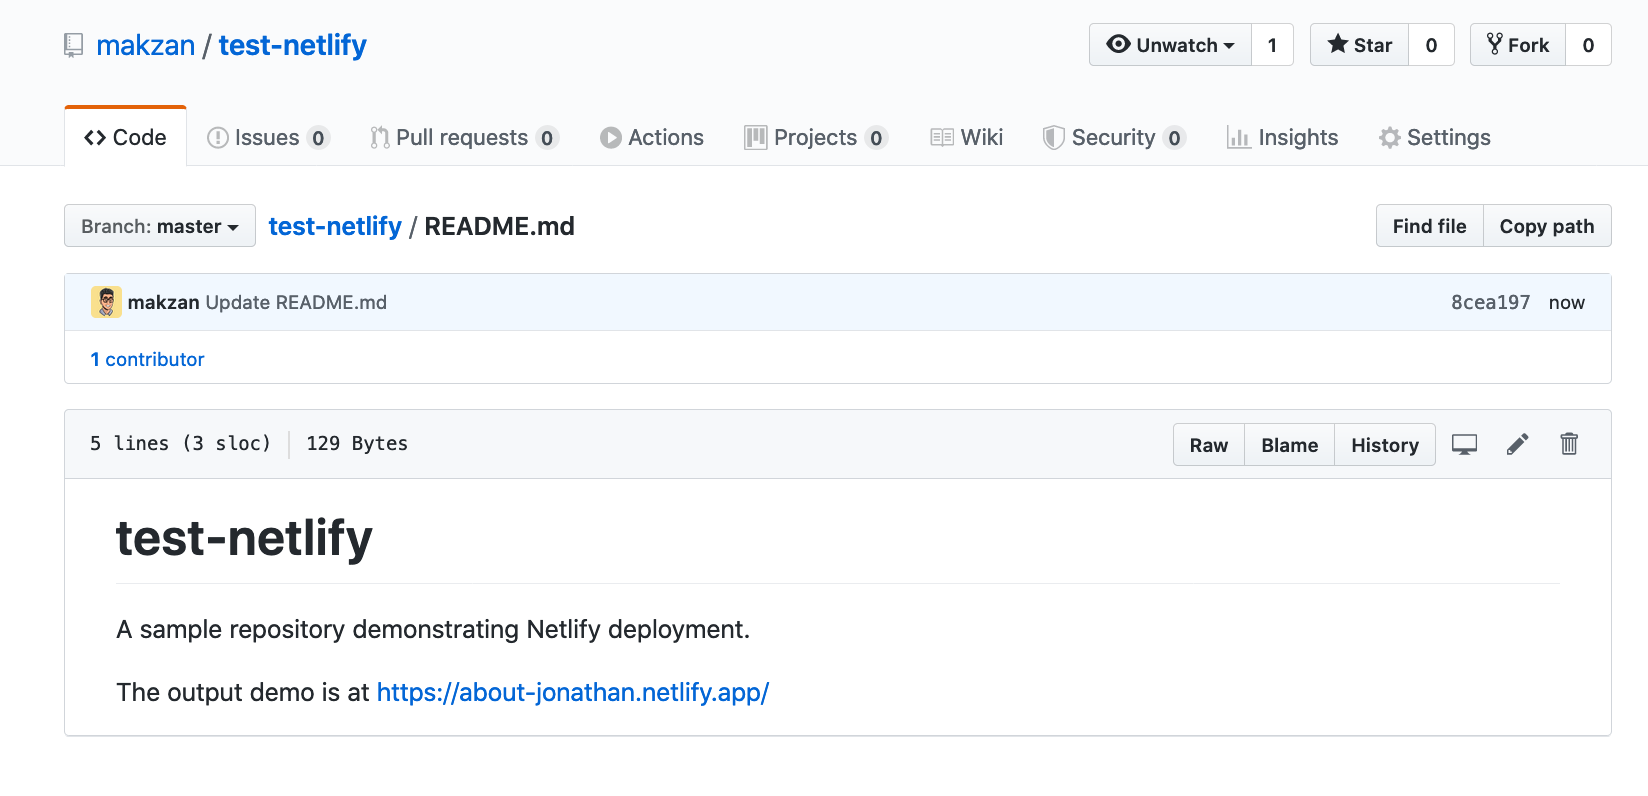The image size is (1648, 796).
Task: Click the Copy path button
Action: coord(1547,226)
